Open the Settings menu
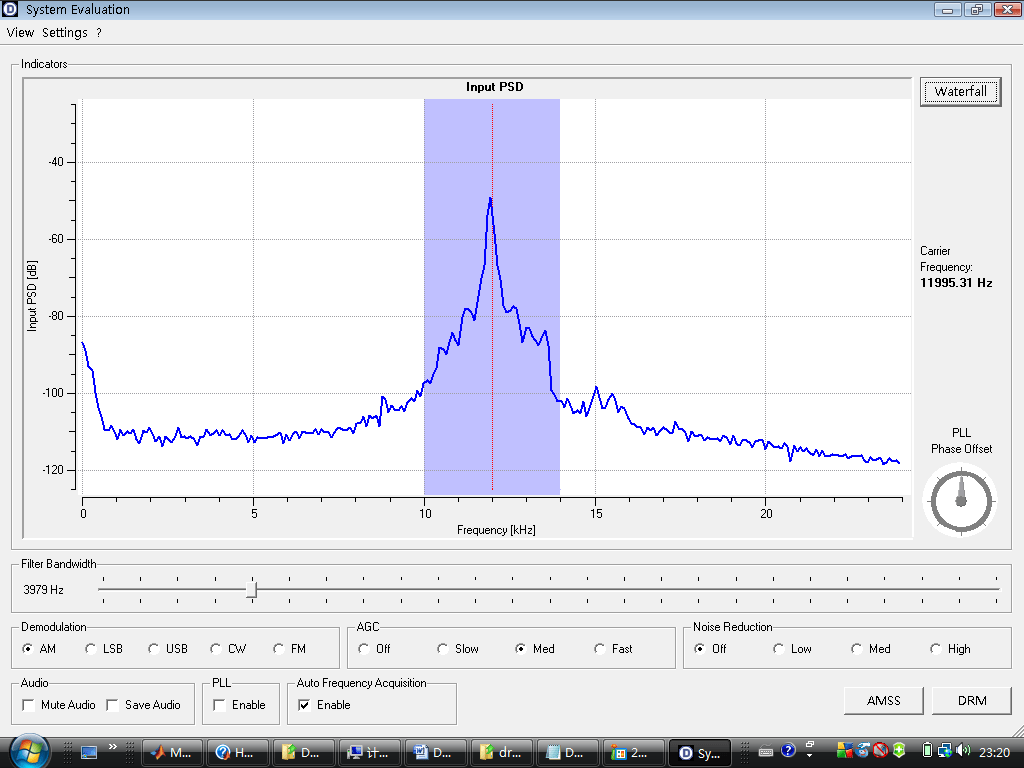Viewport: 1024px width, 768px height. pos(65,33)
